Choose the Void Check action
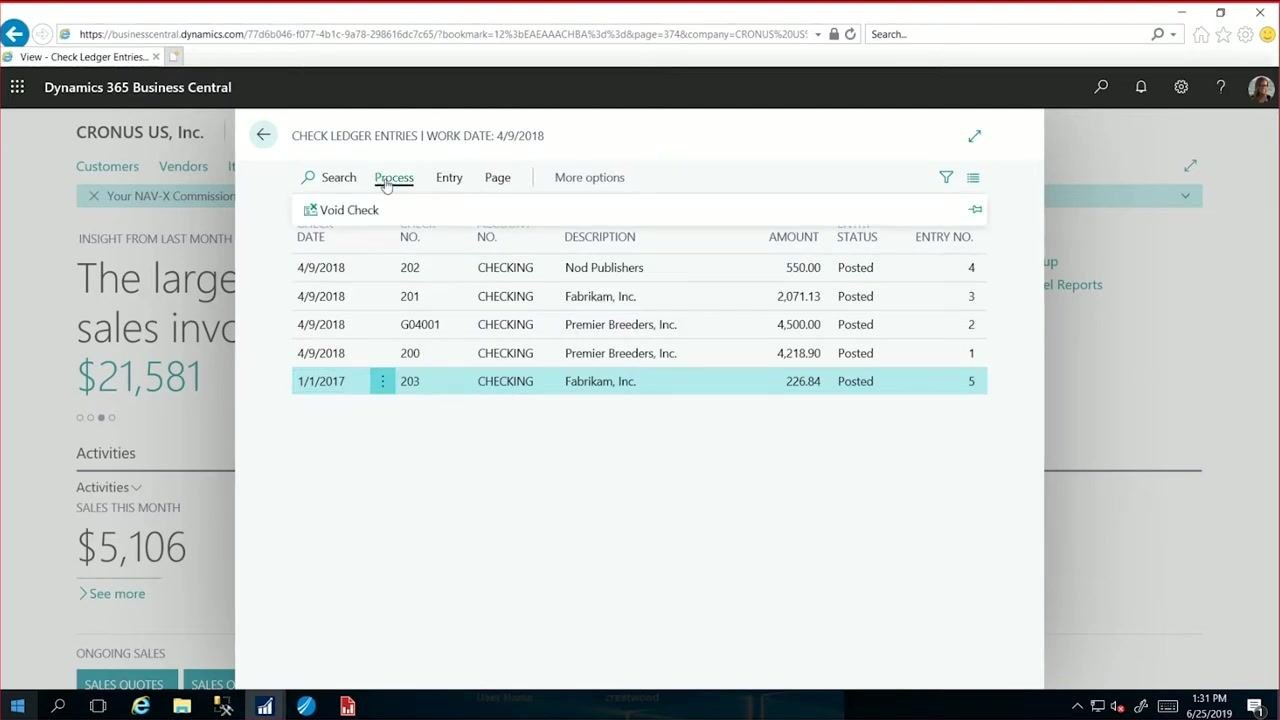 pos(341,210)
